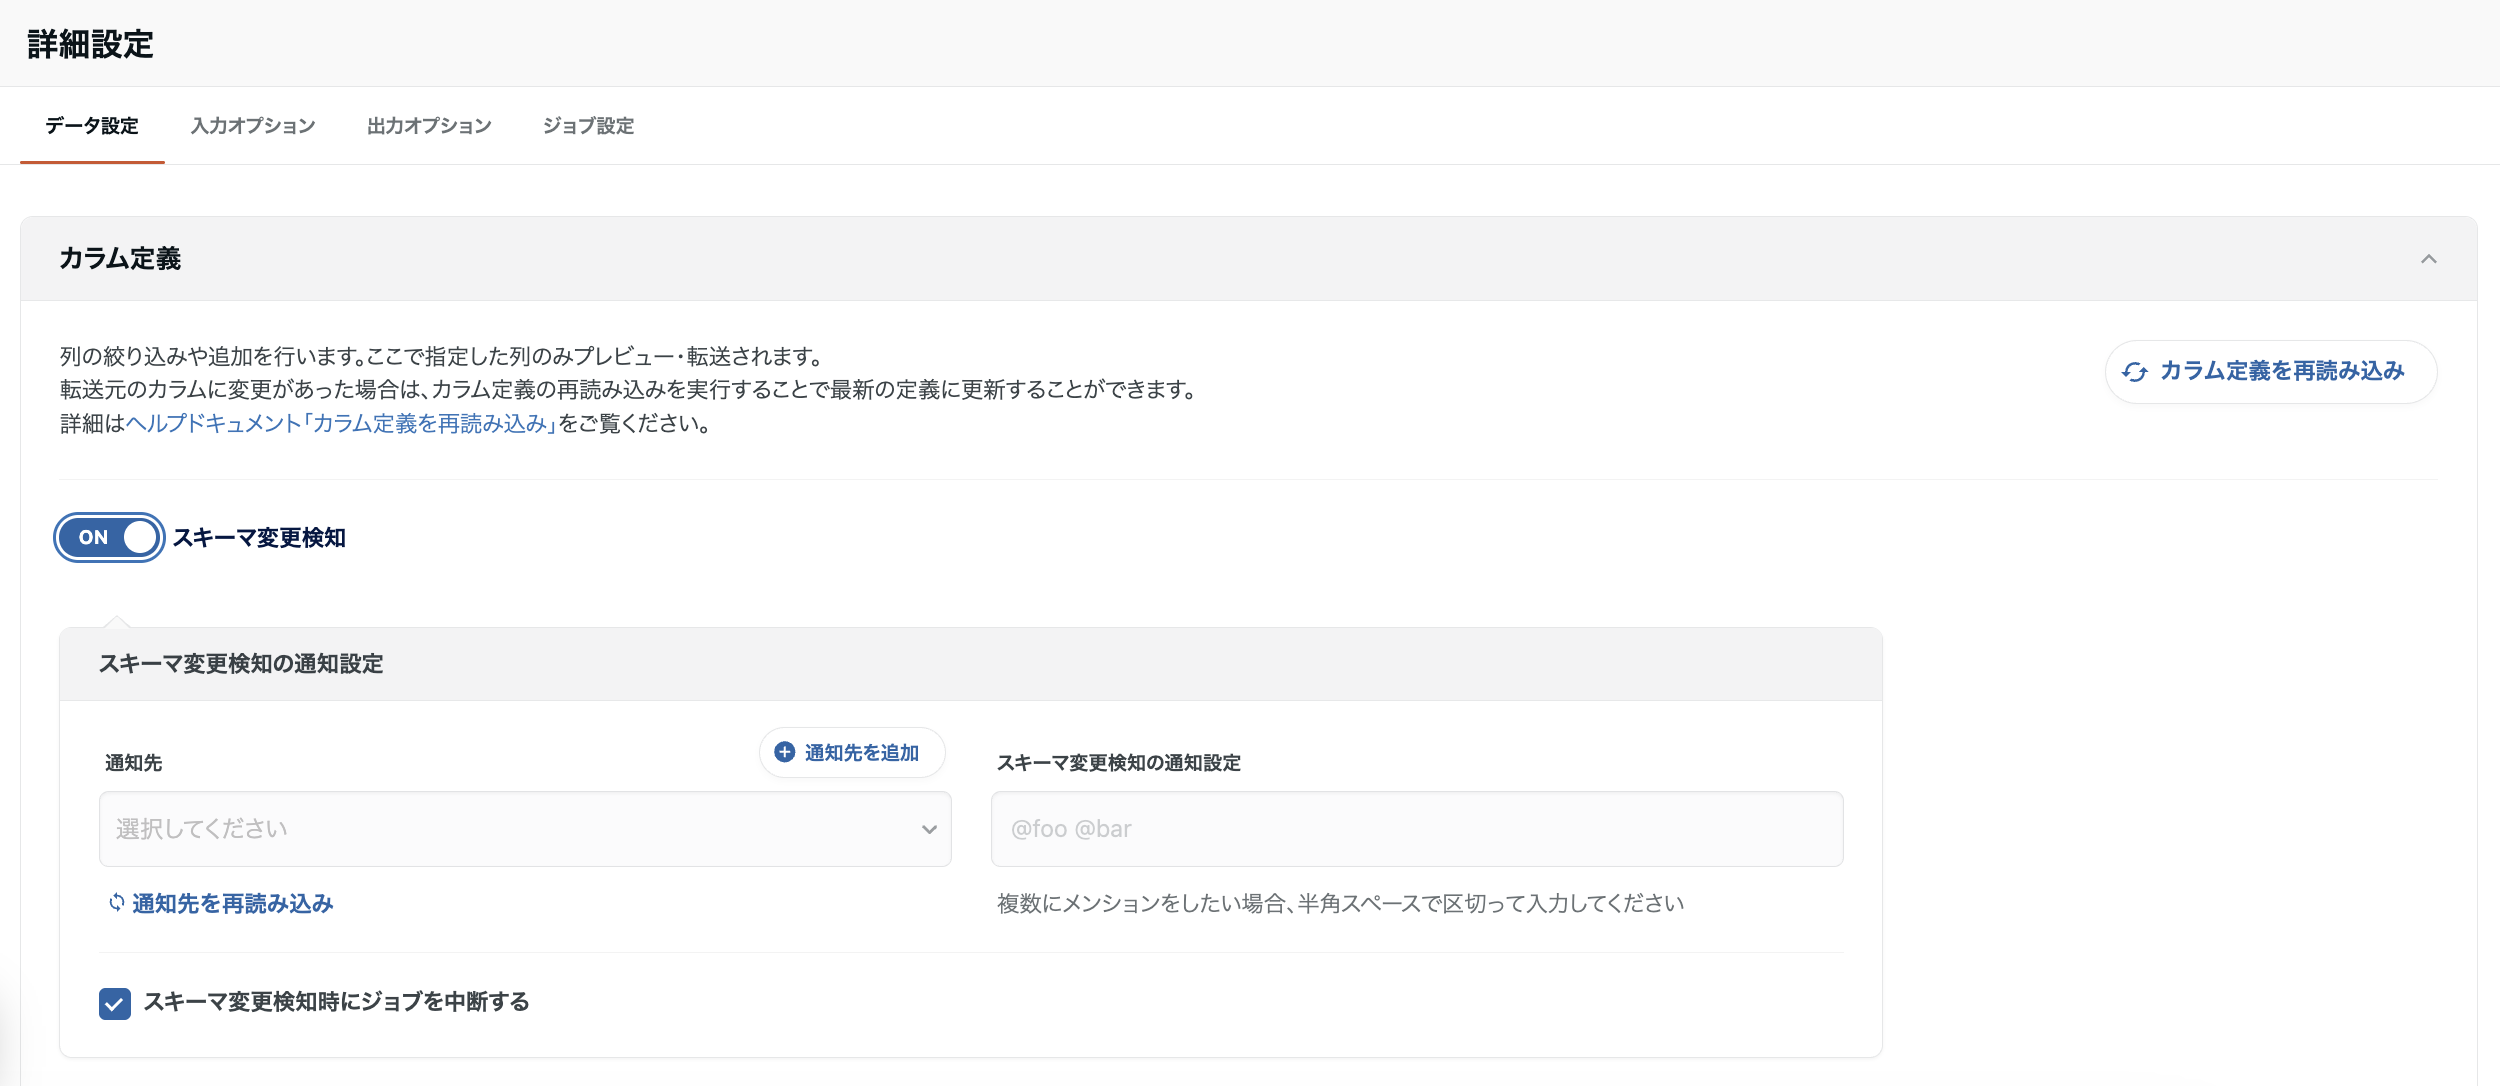
Task: Click the dropdown arrow in the 通知先 selector
Action: [928, 829]
